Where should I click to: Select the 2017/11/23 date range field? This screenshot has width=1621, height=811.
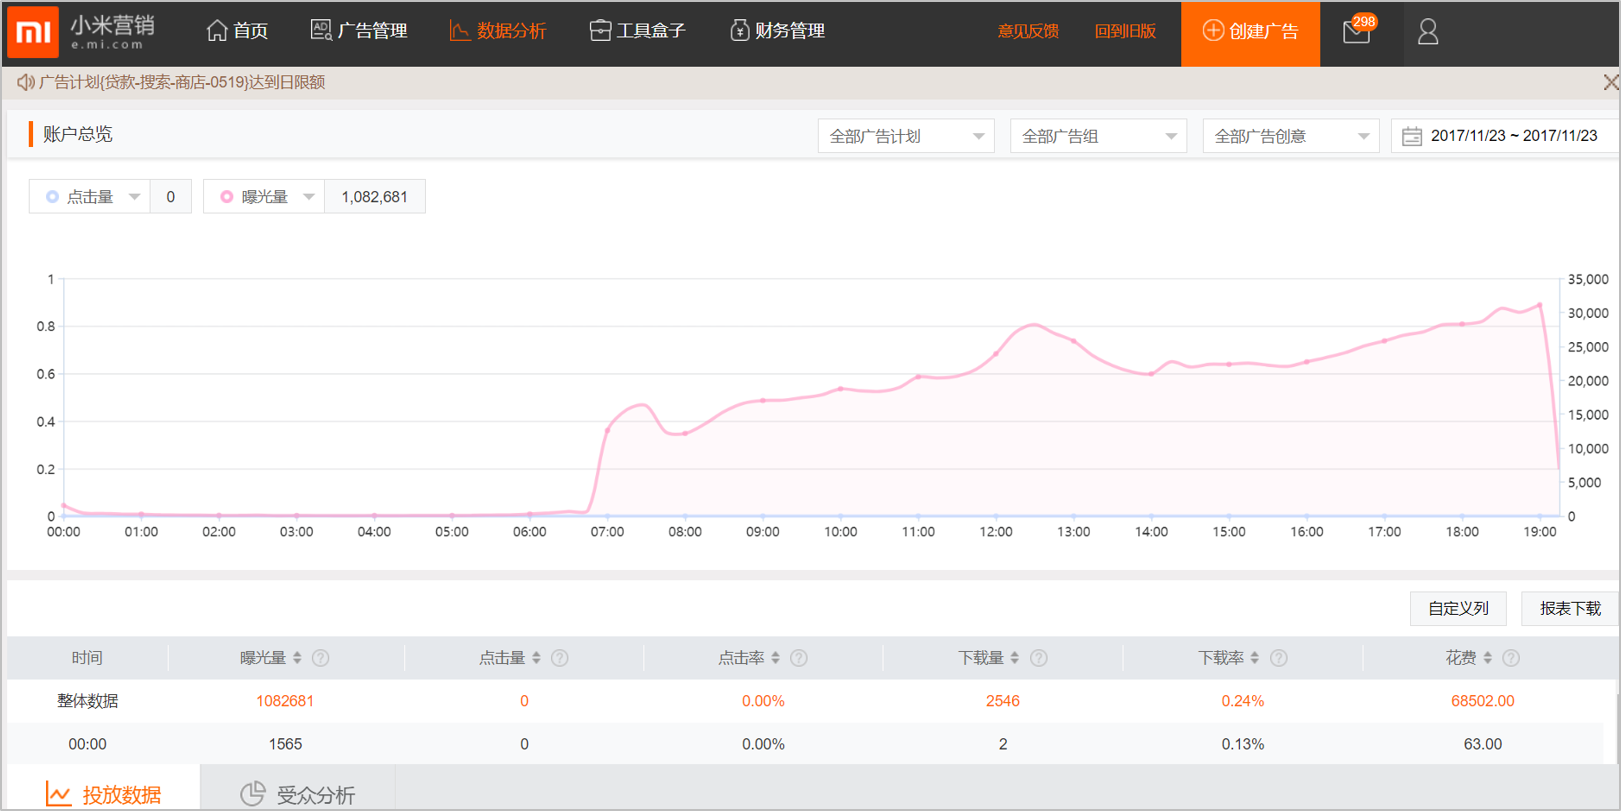(1513, 136)
